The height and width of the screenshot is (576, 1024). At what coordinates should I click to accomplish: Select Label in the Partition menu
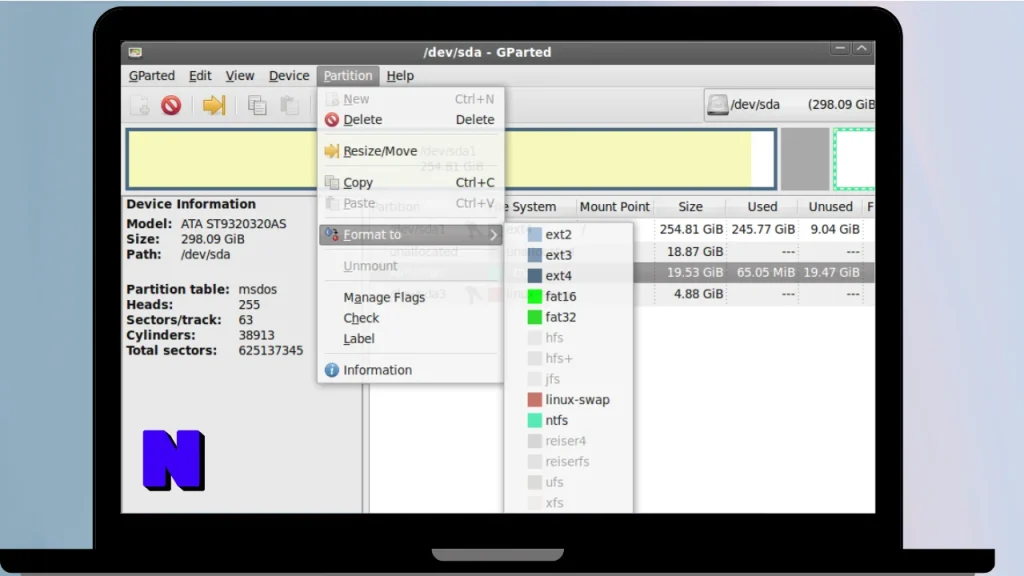point(410,339)
